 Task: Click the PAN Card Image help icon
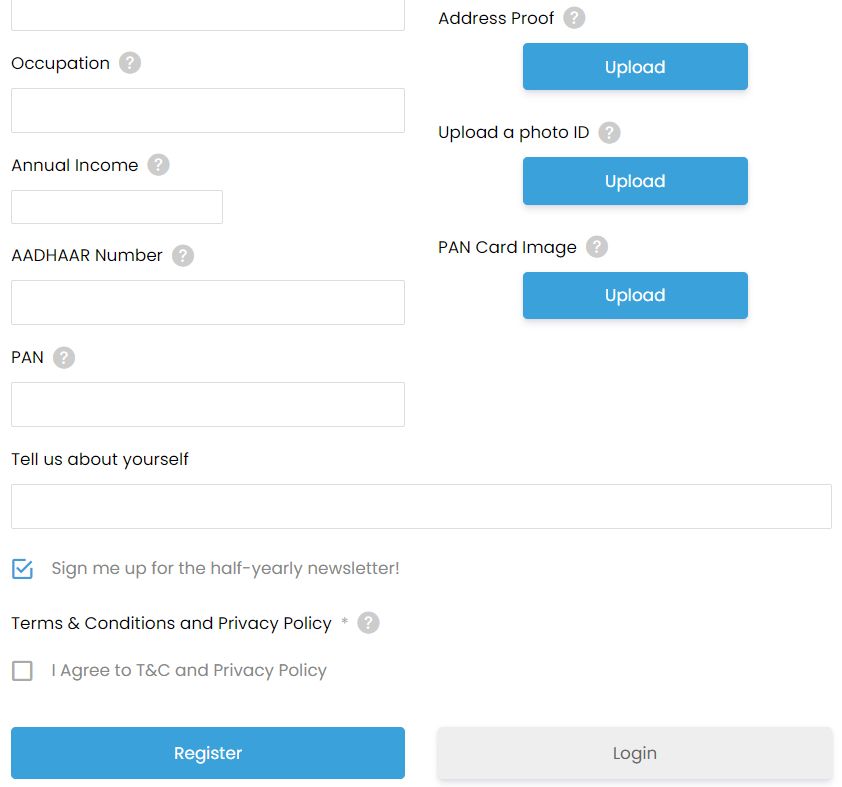(597, 247)
